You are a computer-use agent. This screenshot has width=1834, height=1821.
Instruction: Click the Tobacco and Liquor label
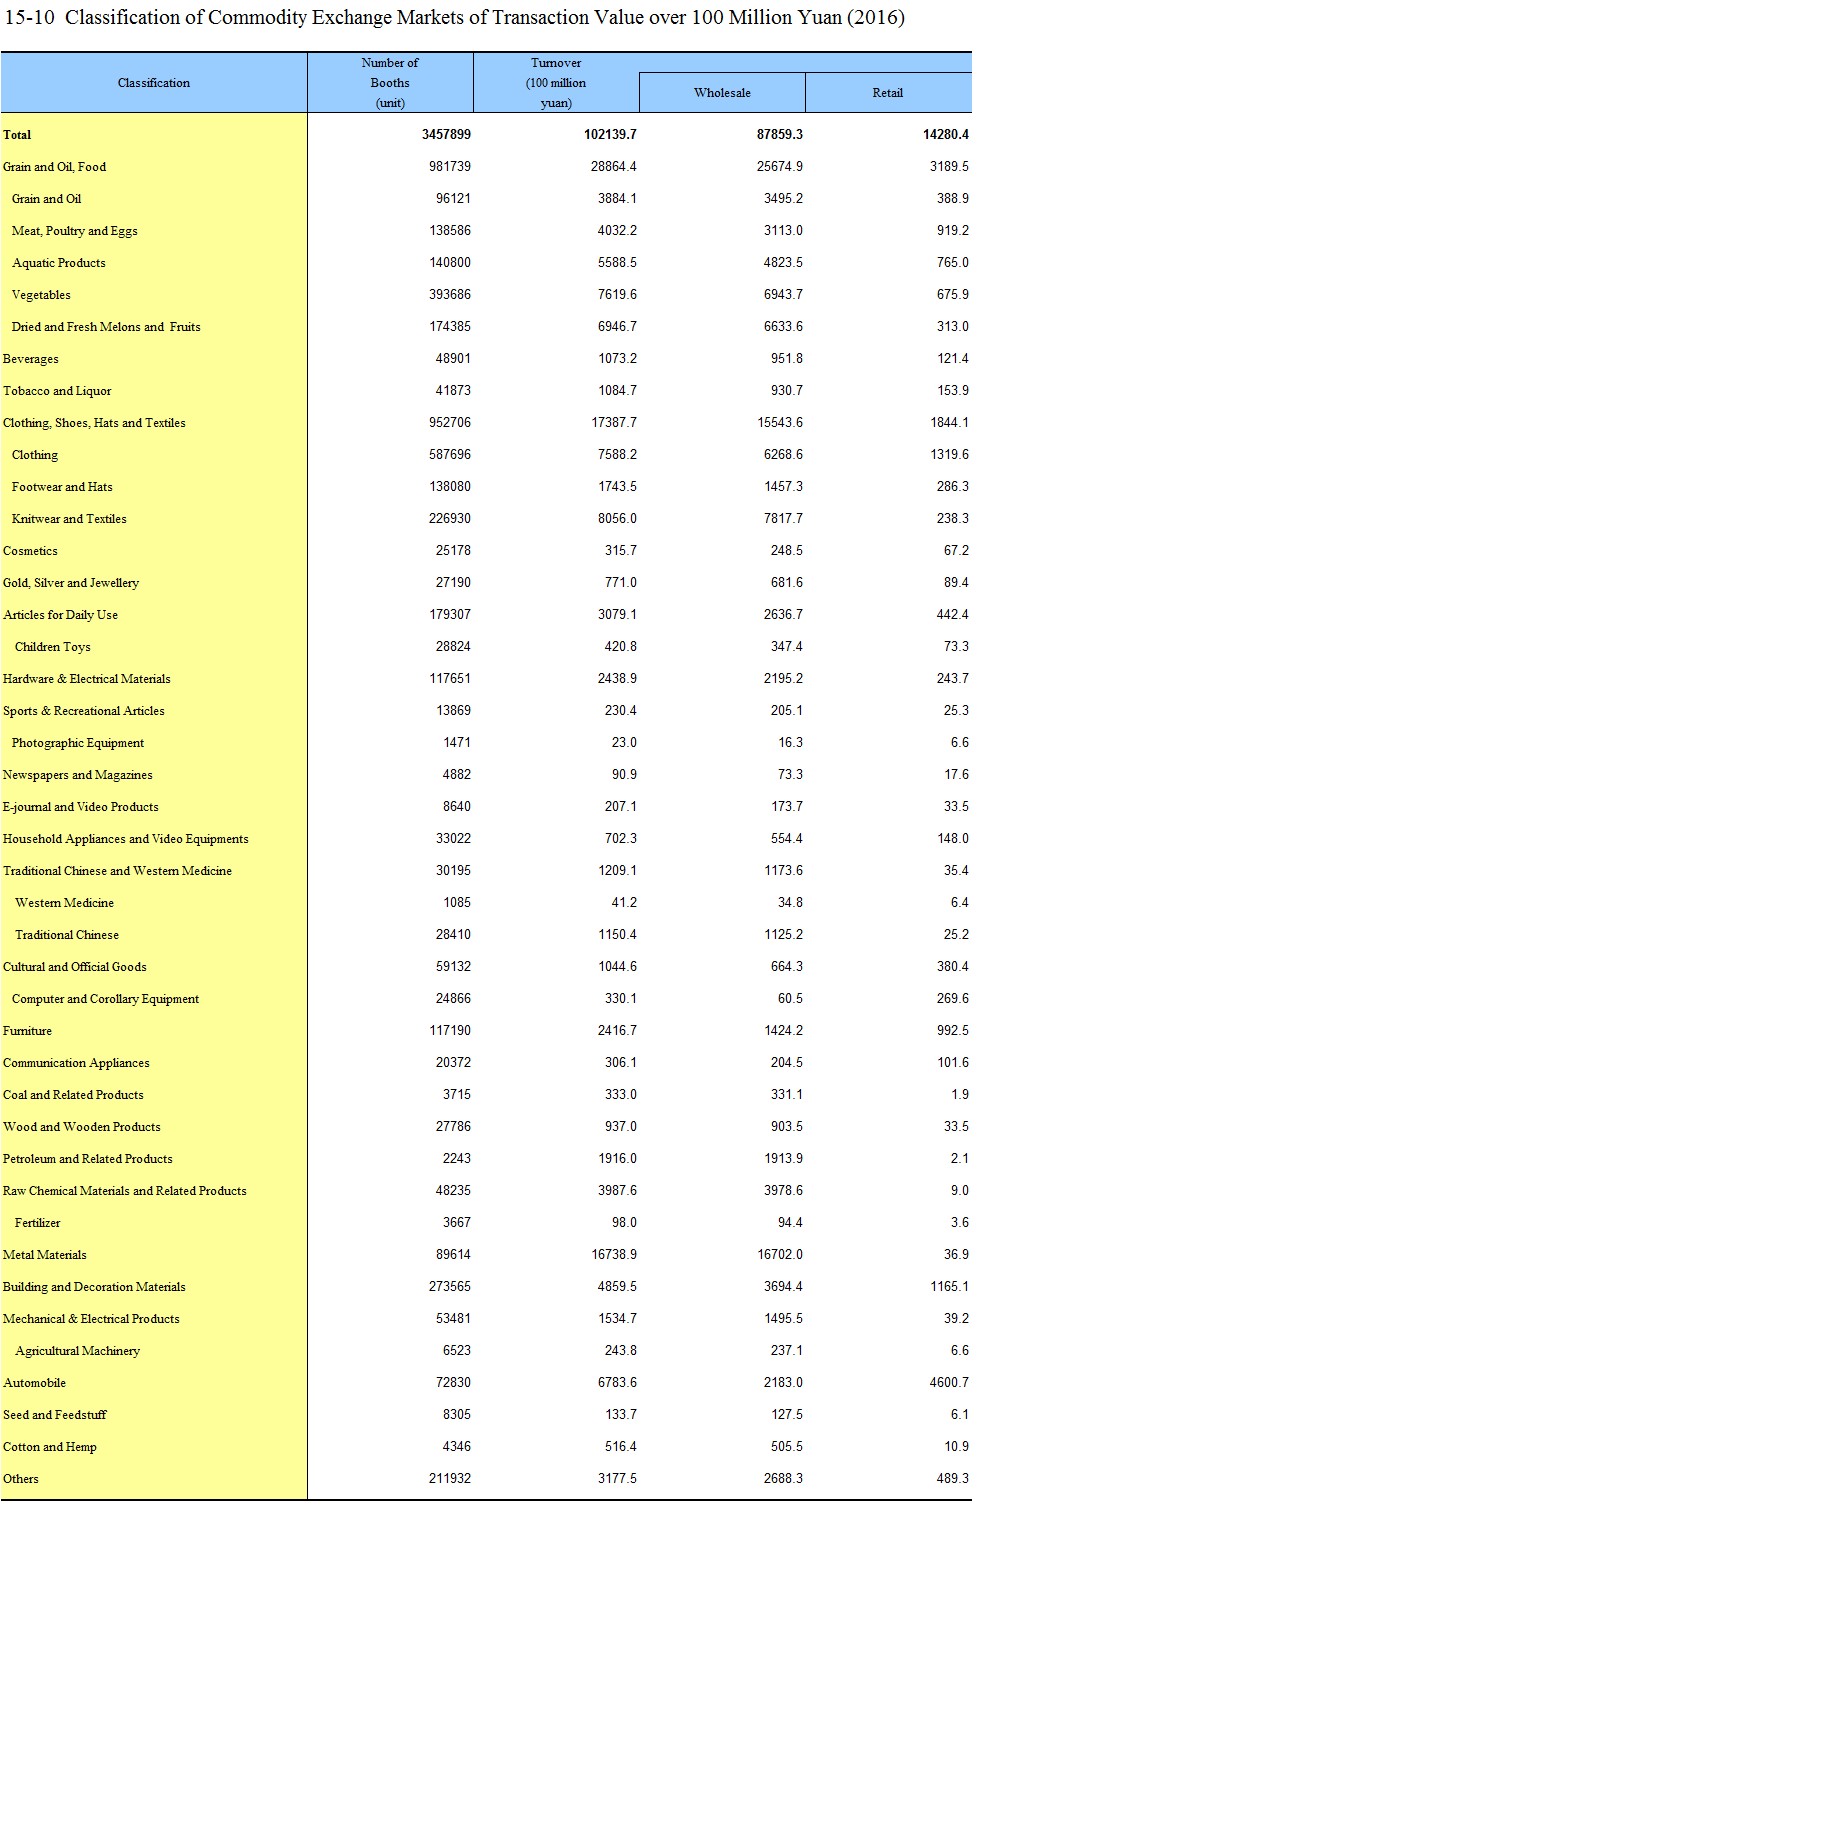(x=57, y=391)
